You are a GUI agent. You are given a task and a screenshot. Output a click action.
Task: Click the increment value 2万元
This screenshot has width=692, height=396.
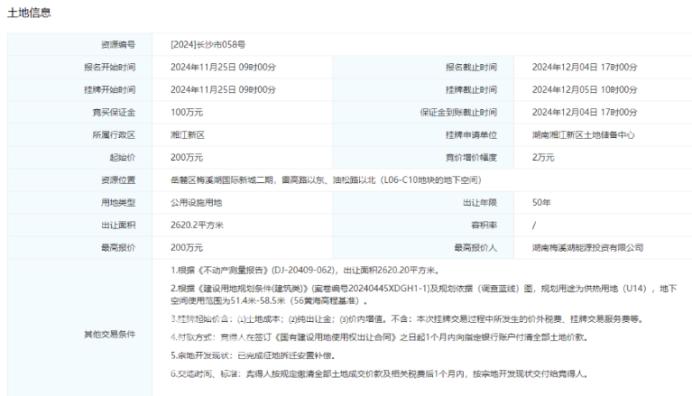[x=543, y=157]
